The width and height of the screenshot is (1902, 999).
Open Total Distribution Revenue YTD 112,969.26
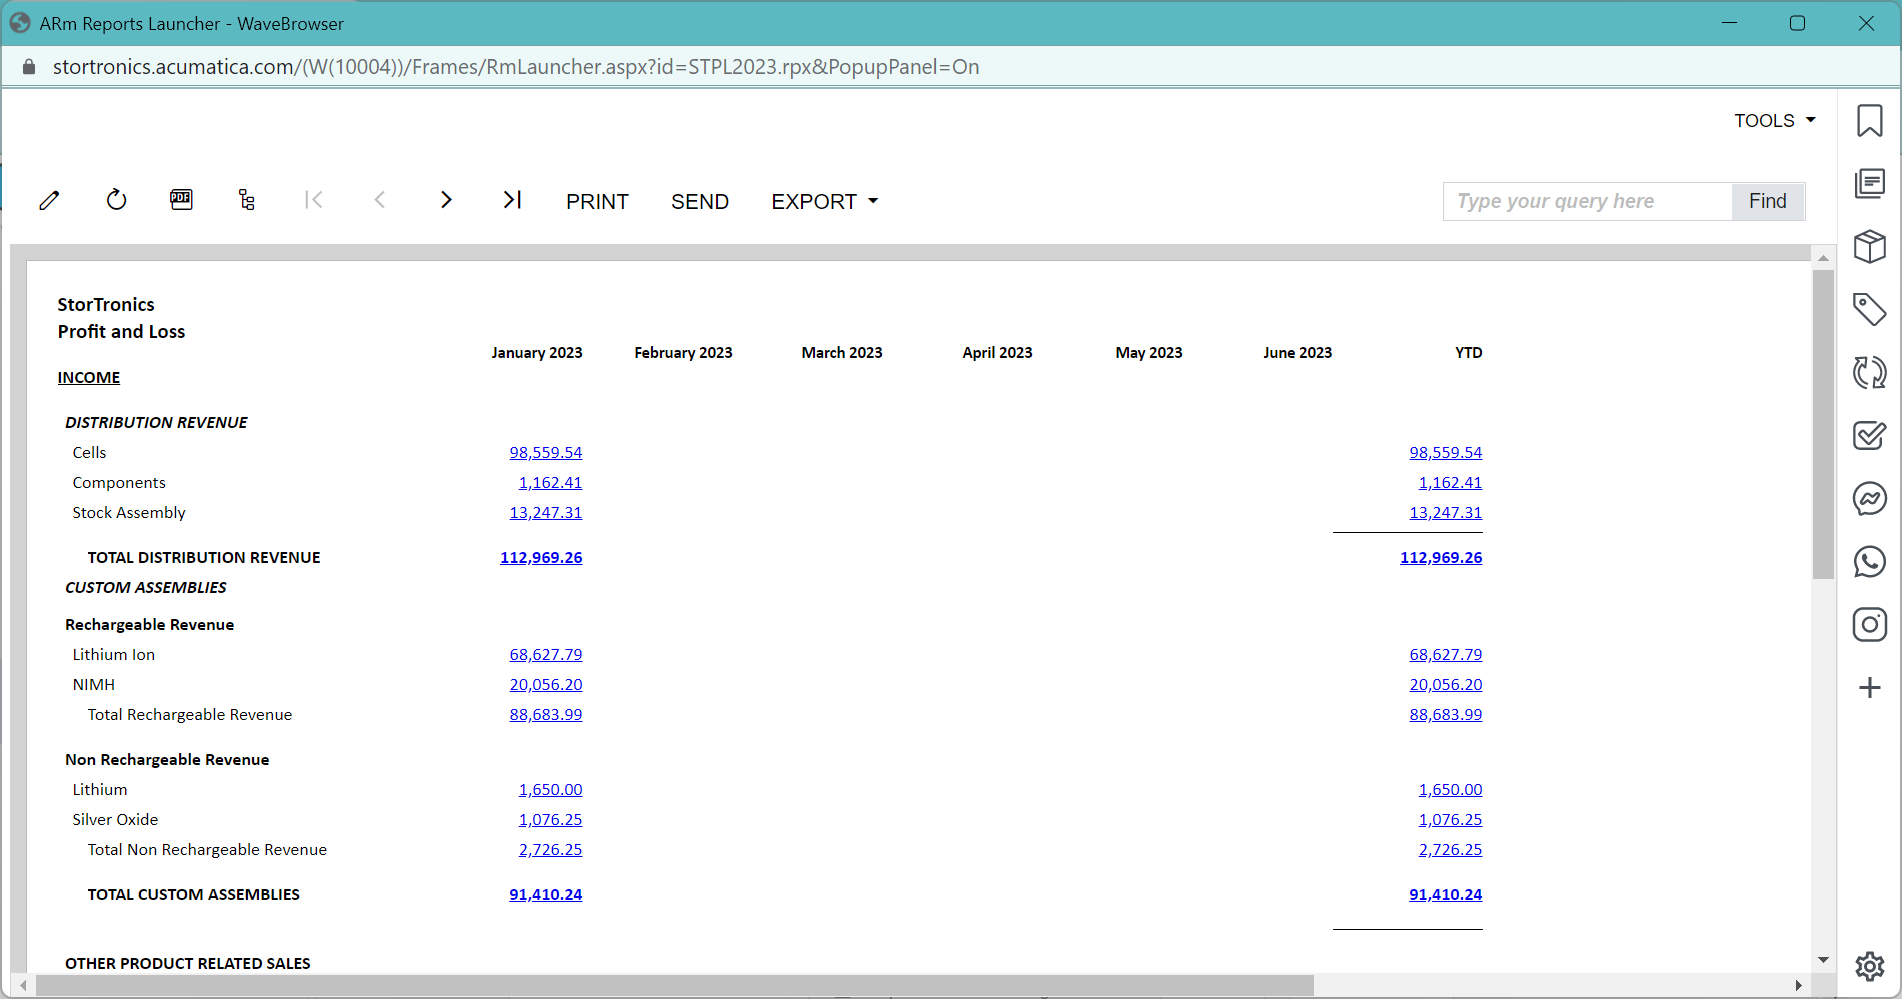tap(1441, 557)
